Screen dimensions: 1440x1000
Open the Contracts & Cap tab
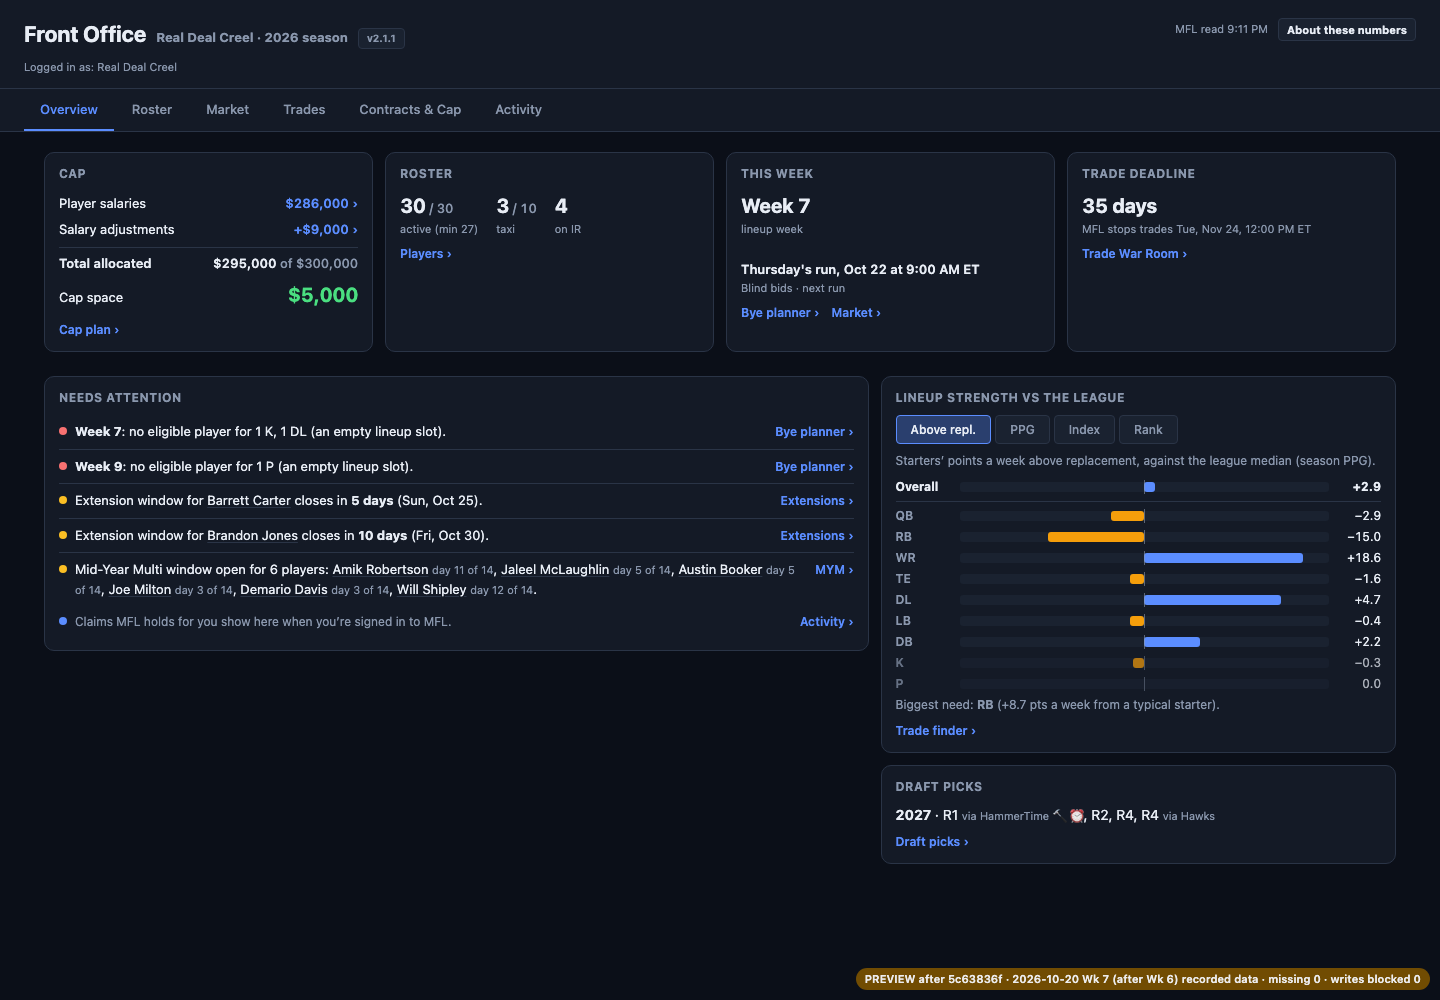tap(410, 110)
